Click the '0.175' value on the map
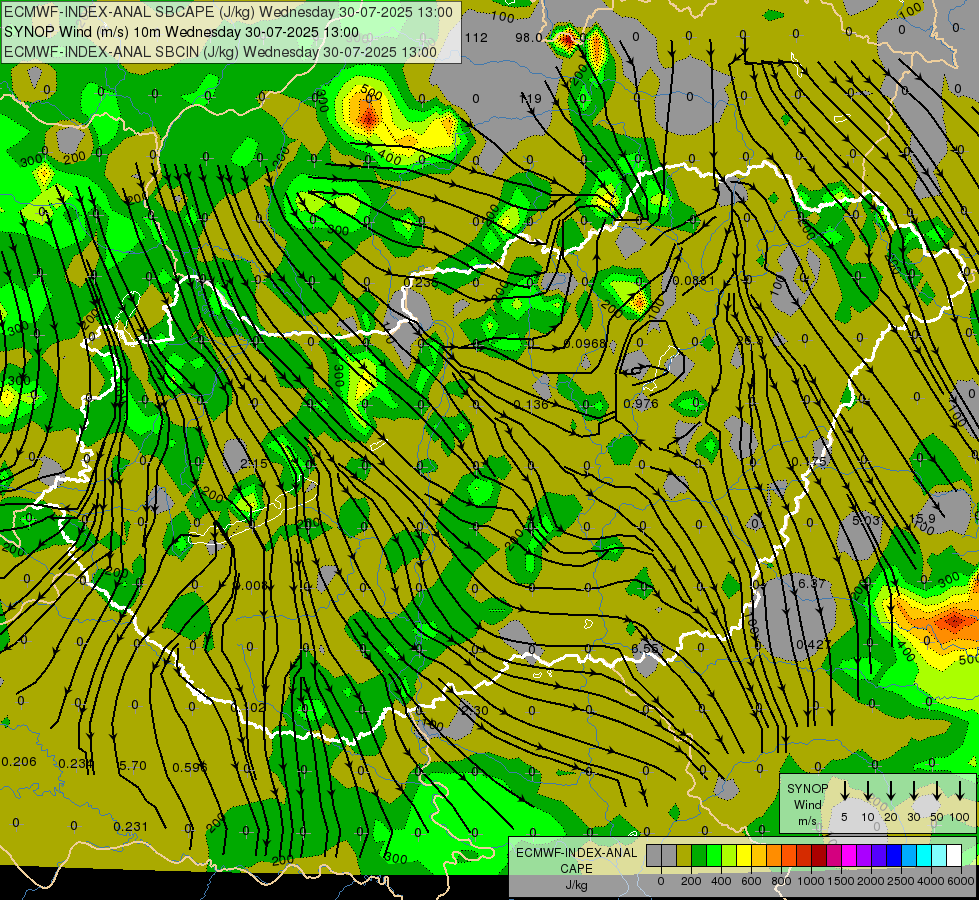979x900 pixels. (x=809, y=462)
